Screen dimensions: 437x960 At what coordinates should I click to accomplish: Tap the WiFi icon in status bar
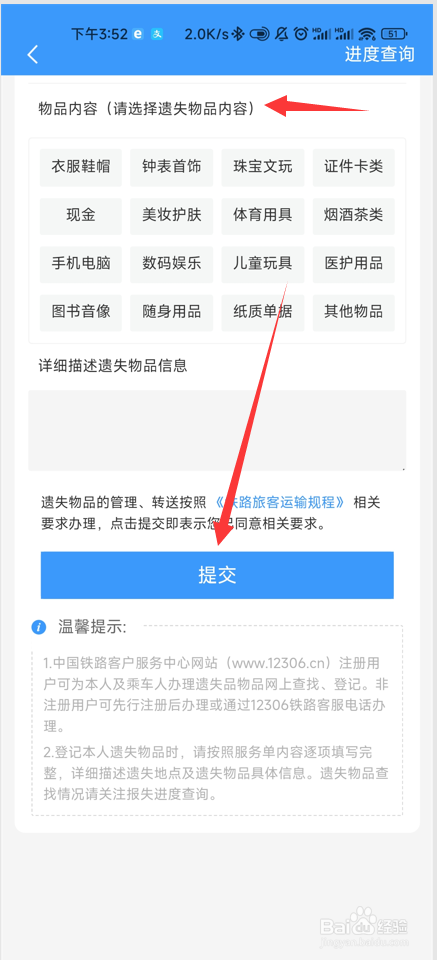pyautogui.click(x=367, y=33)
